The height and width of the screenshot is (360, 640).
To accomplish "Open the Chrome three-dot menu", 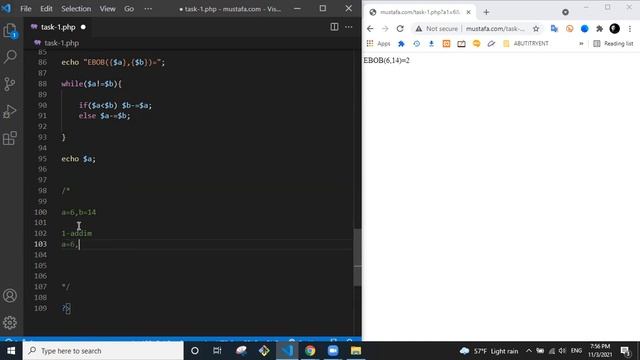I will [630, 29].
